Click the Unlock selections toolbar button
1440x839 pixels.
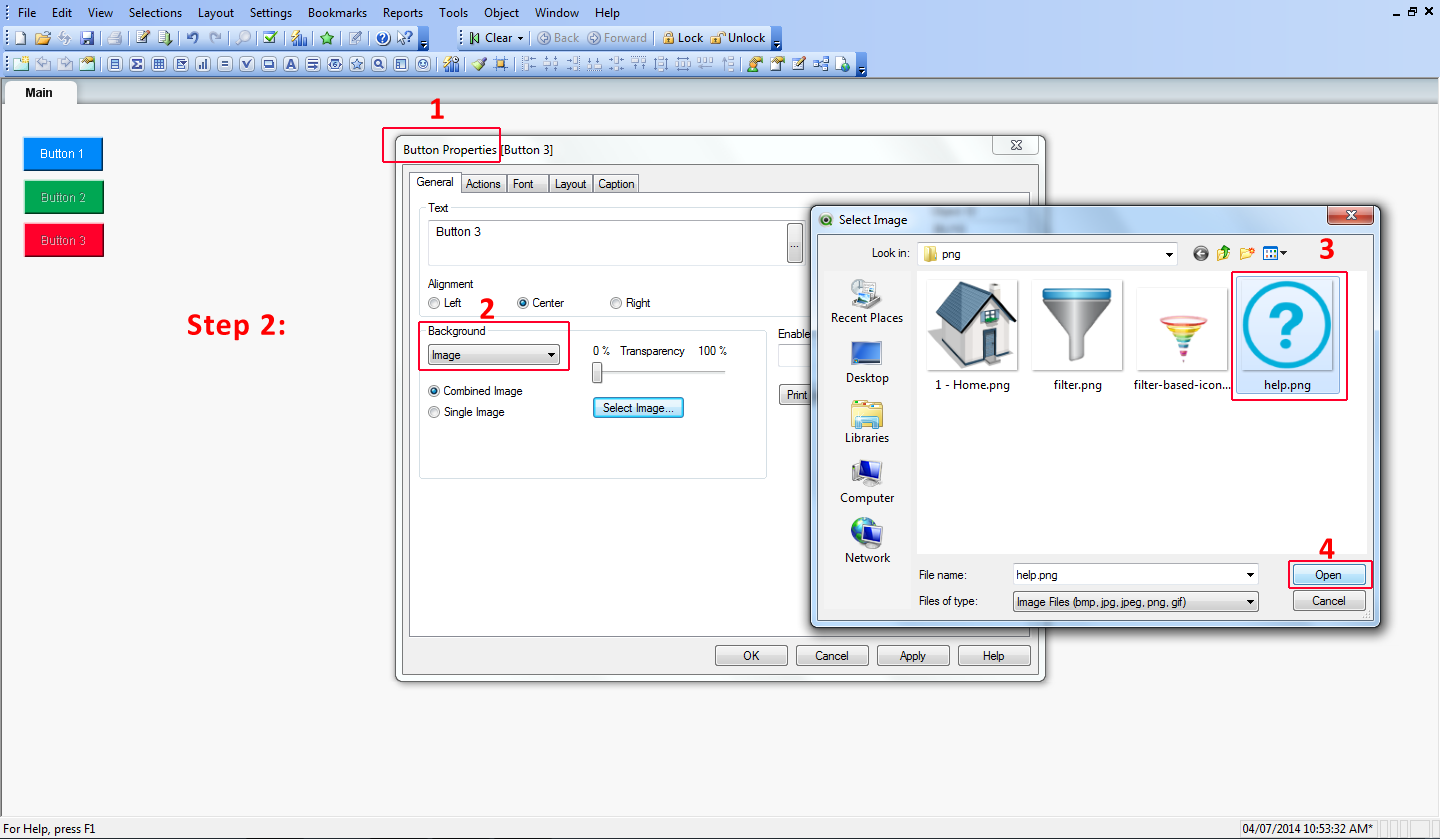(x=738, y=38)
